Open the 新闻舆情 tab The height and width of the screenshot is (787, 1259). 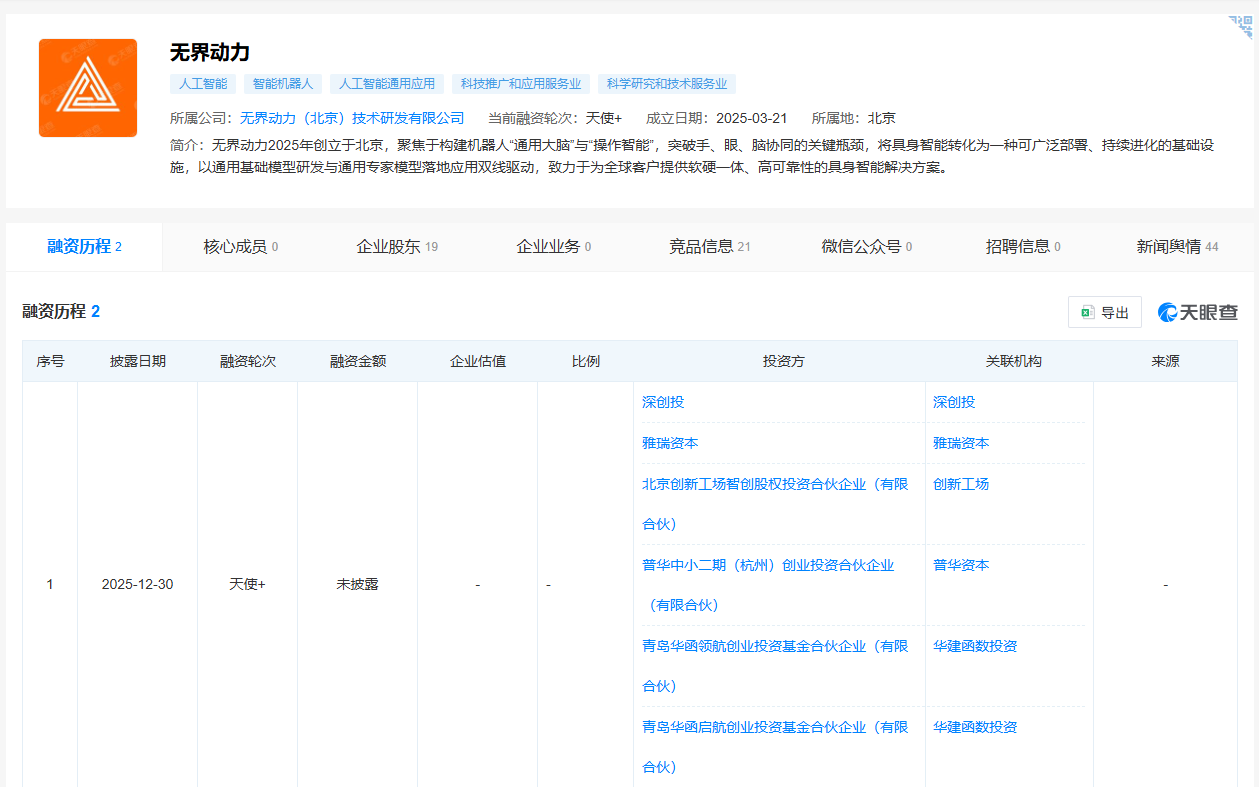tap(1177, 247)
